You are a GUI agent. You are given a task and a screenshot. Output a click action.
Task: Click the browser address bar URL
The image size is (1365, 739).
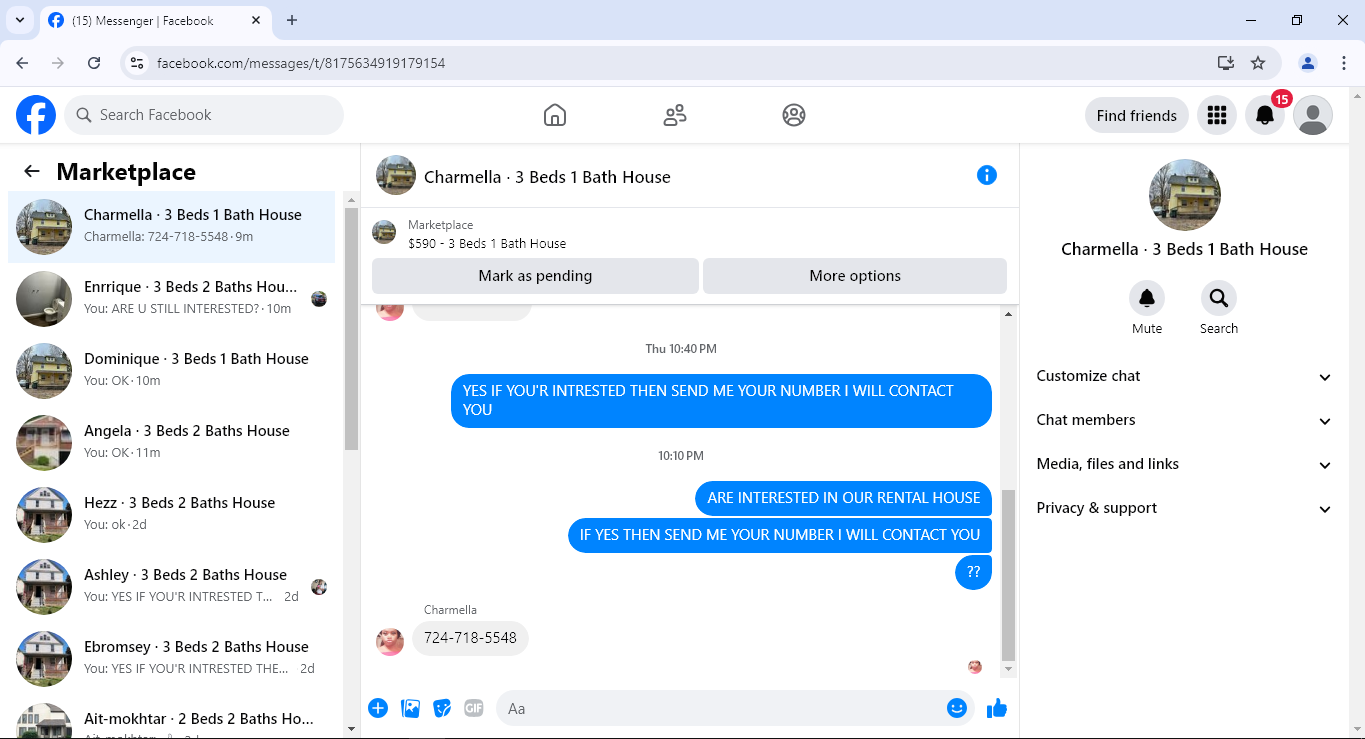(301, 63)
